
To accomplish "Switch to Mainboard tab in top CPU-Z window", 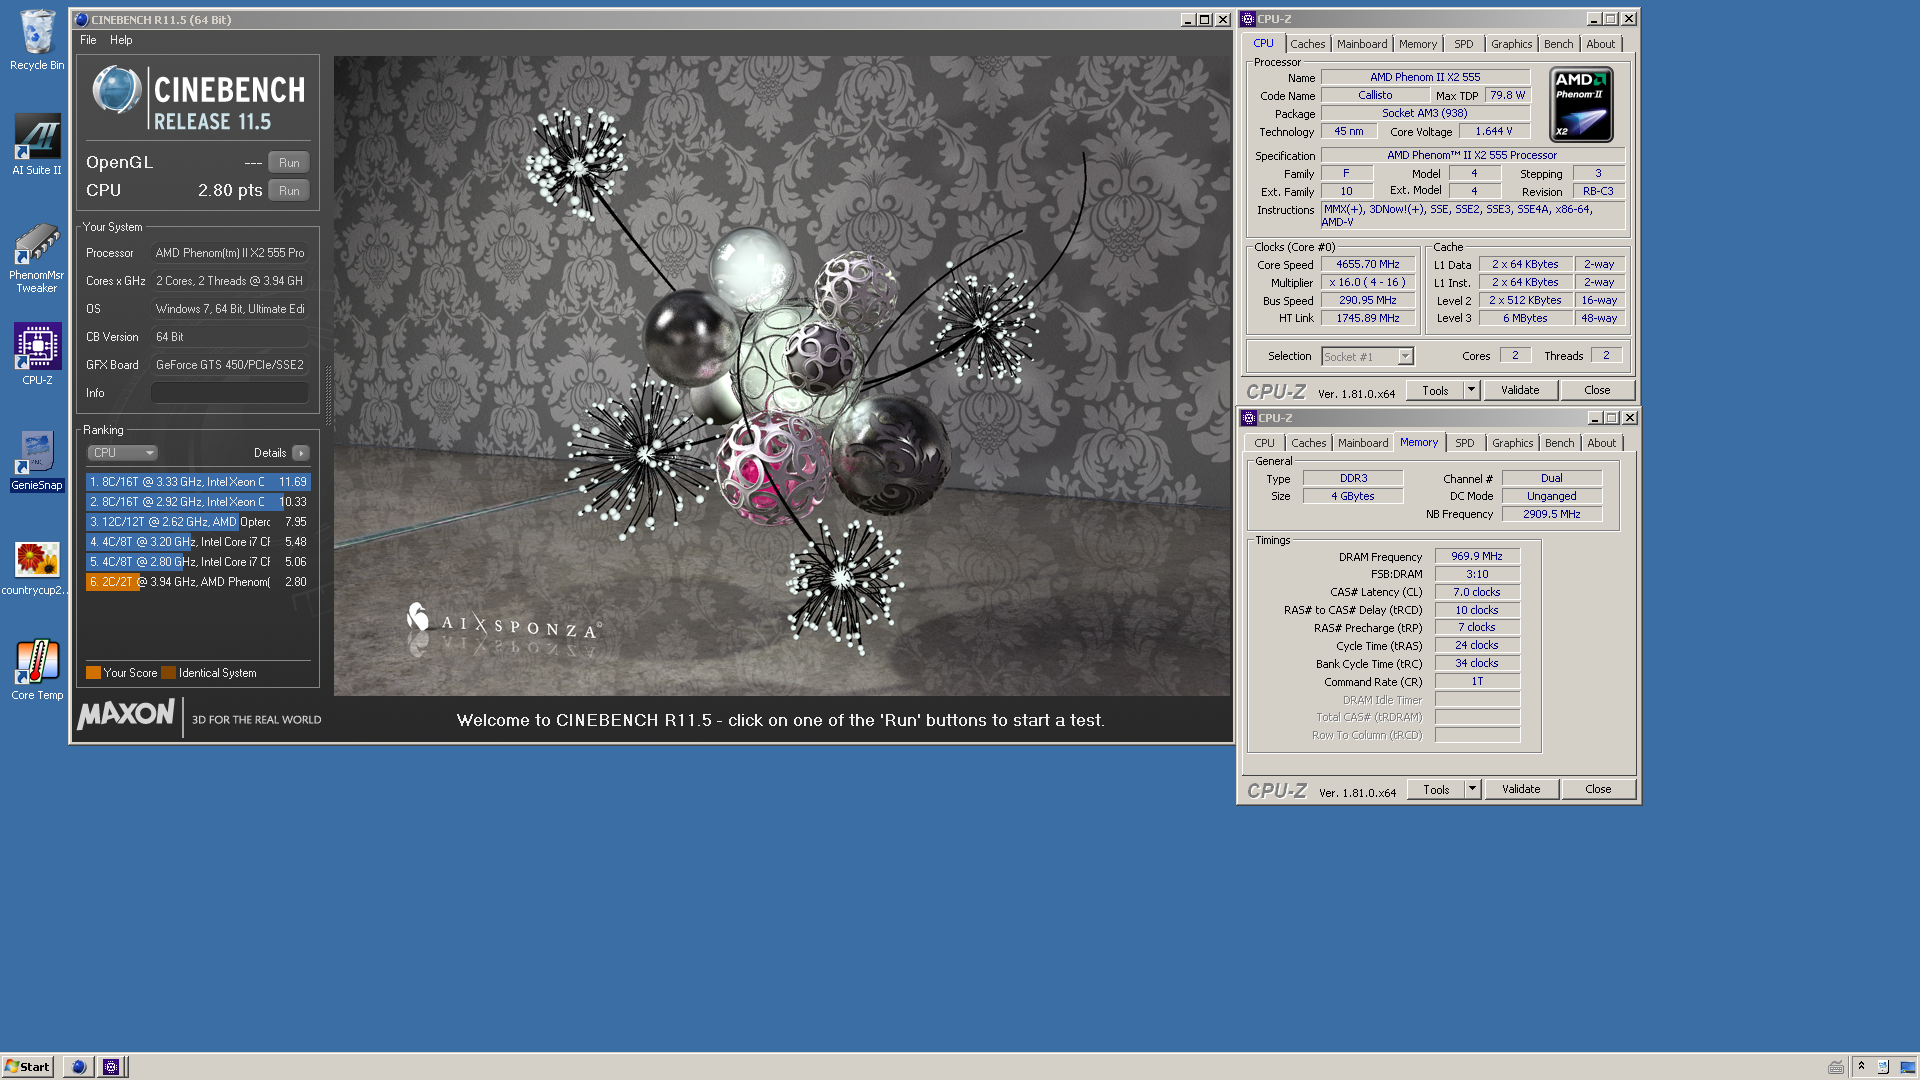I will (x=1362, y=44).
